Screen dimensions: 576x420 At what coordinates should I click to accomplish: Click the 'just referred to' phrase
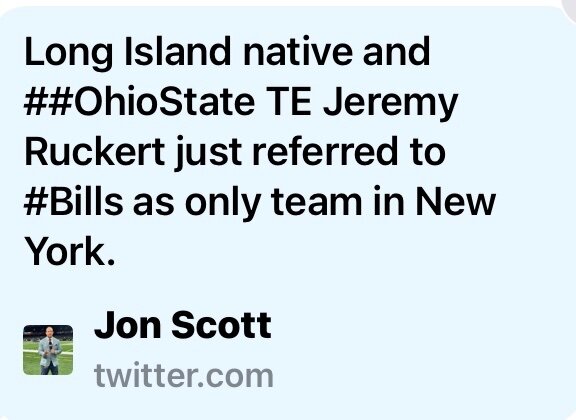coord(310,154)
